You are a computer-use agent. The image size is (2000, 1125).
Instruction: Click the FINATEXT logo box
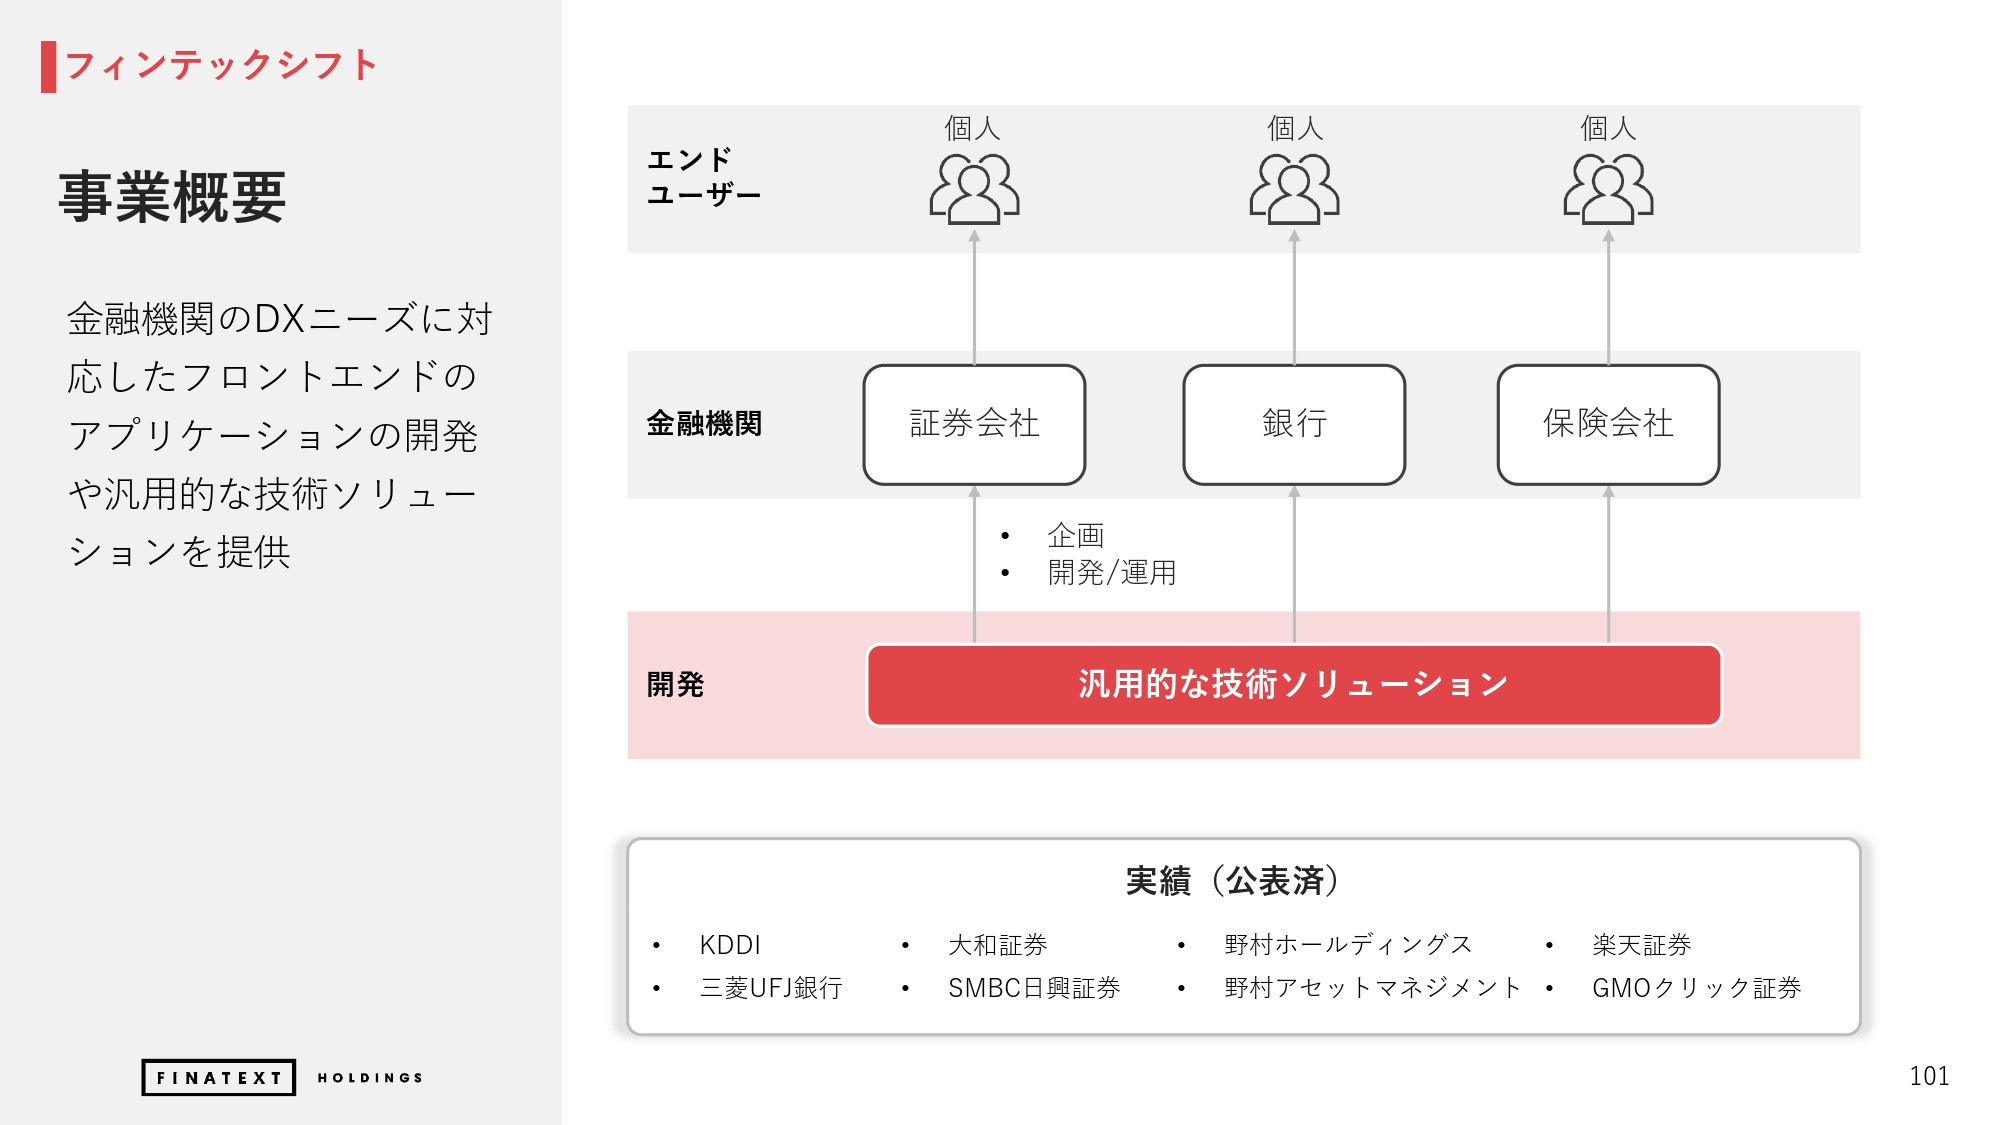pyautogui.click(x=219, y=1077)
